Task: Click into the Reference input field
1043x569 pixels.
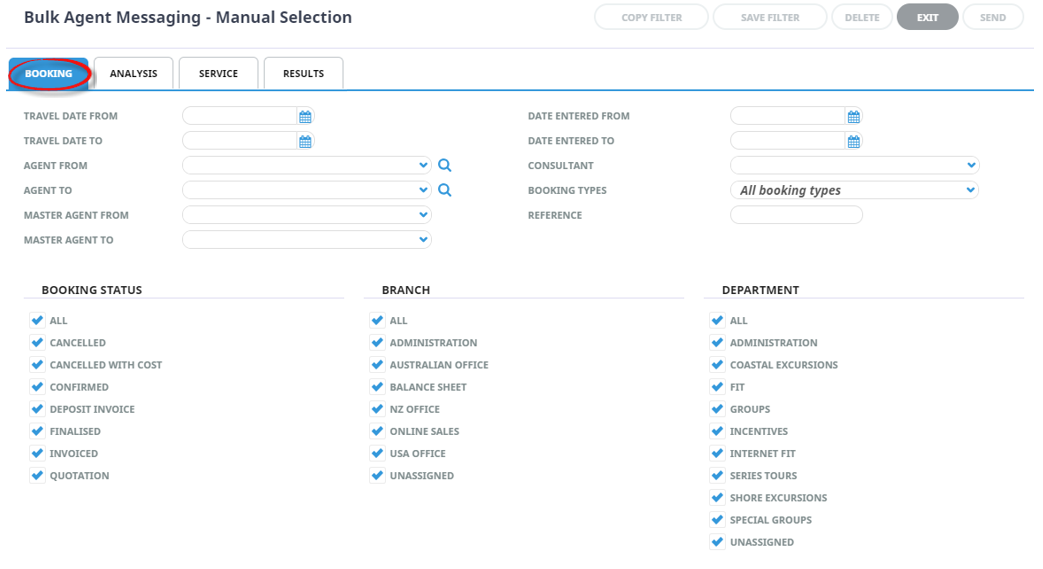Action: click(796, 215)
